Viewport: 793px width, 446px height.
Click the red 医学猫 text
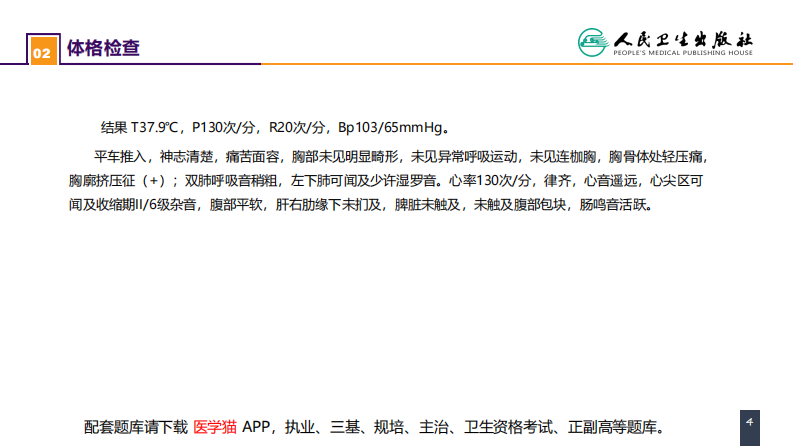(x=215, y=426)
